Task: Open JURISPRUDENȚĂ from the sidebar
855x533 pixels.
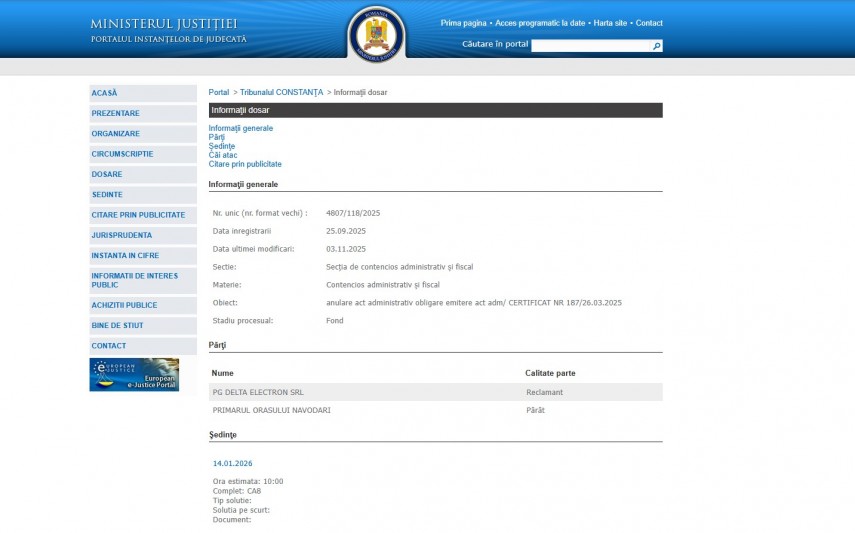Action: [x=122, y=235]
